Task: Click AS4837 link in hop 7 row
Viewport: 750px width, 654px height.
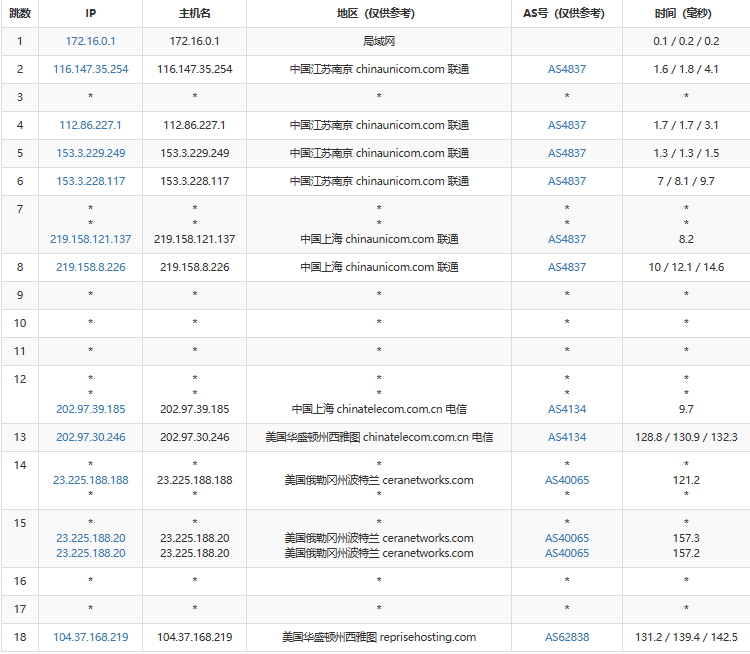Action: tap(567, 239)
